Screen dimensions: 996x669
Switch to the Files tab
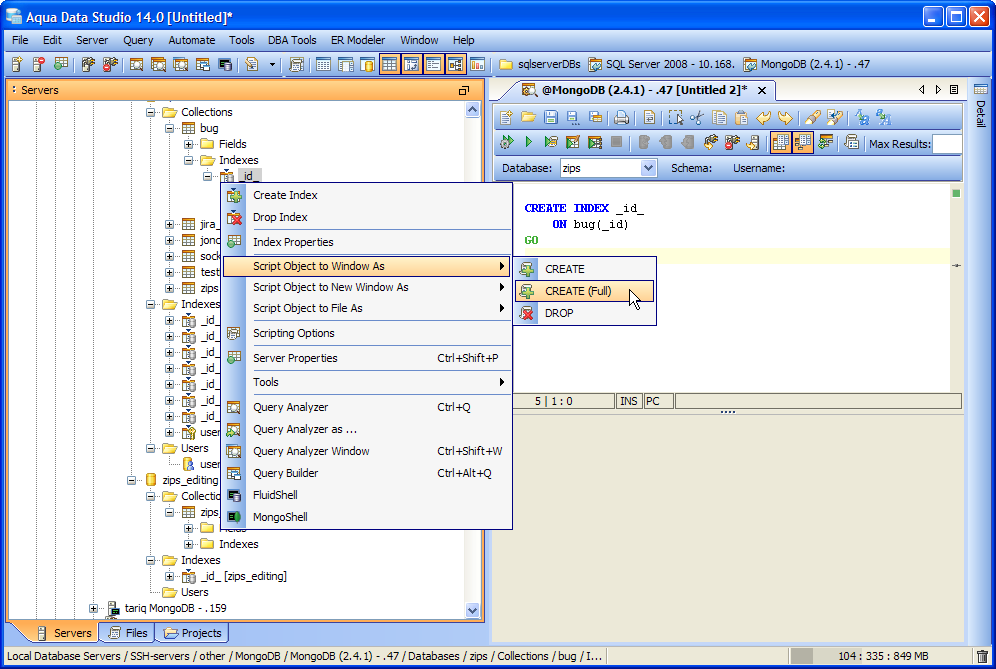tap(128, 633)
